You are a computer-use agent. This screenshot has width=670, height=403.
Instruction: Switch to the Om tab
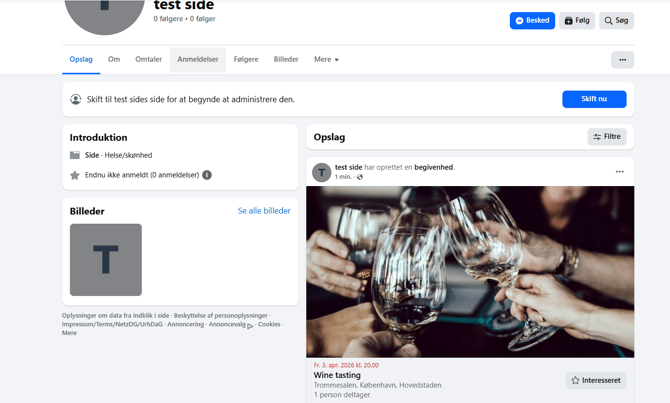(114, 60)
